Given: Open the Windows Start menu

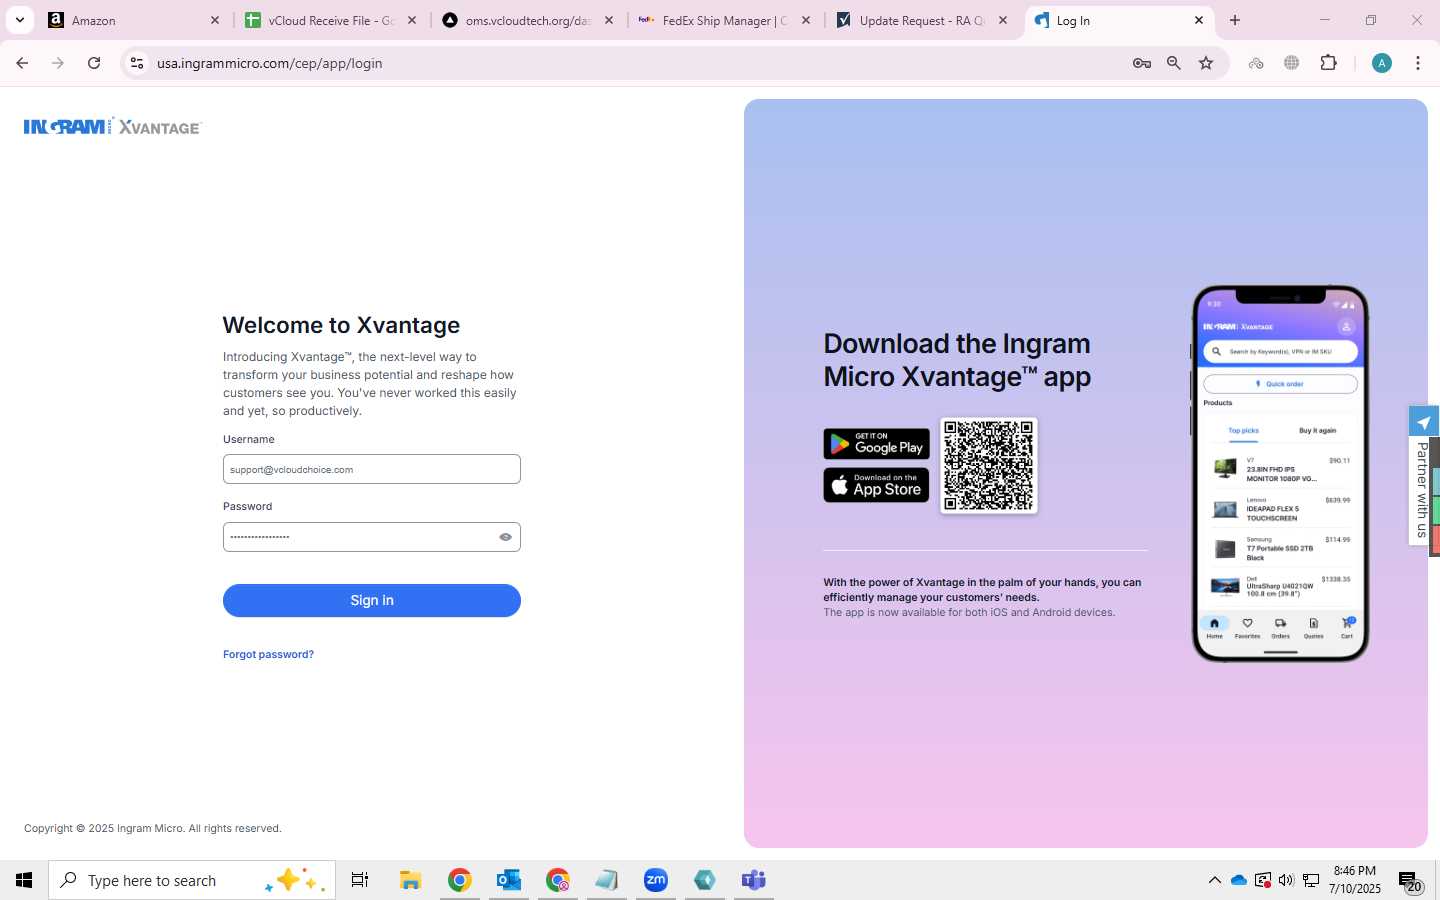Looking at the screenshot, I should [24, 880].
